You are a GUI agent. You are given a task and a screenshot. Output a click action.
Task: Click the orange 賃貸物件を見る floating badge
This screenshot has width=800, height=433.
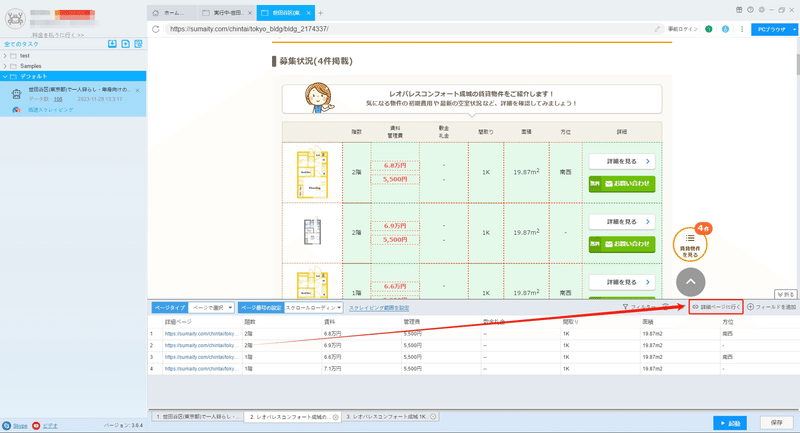690,245
